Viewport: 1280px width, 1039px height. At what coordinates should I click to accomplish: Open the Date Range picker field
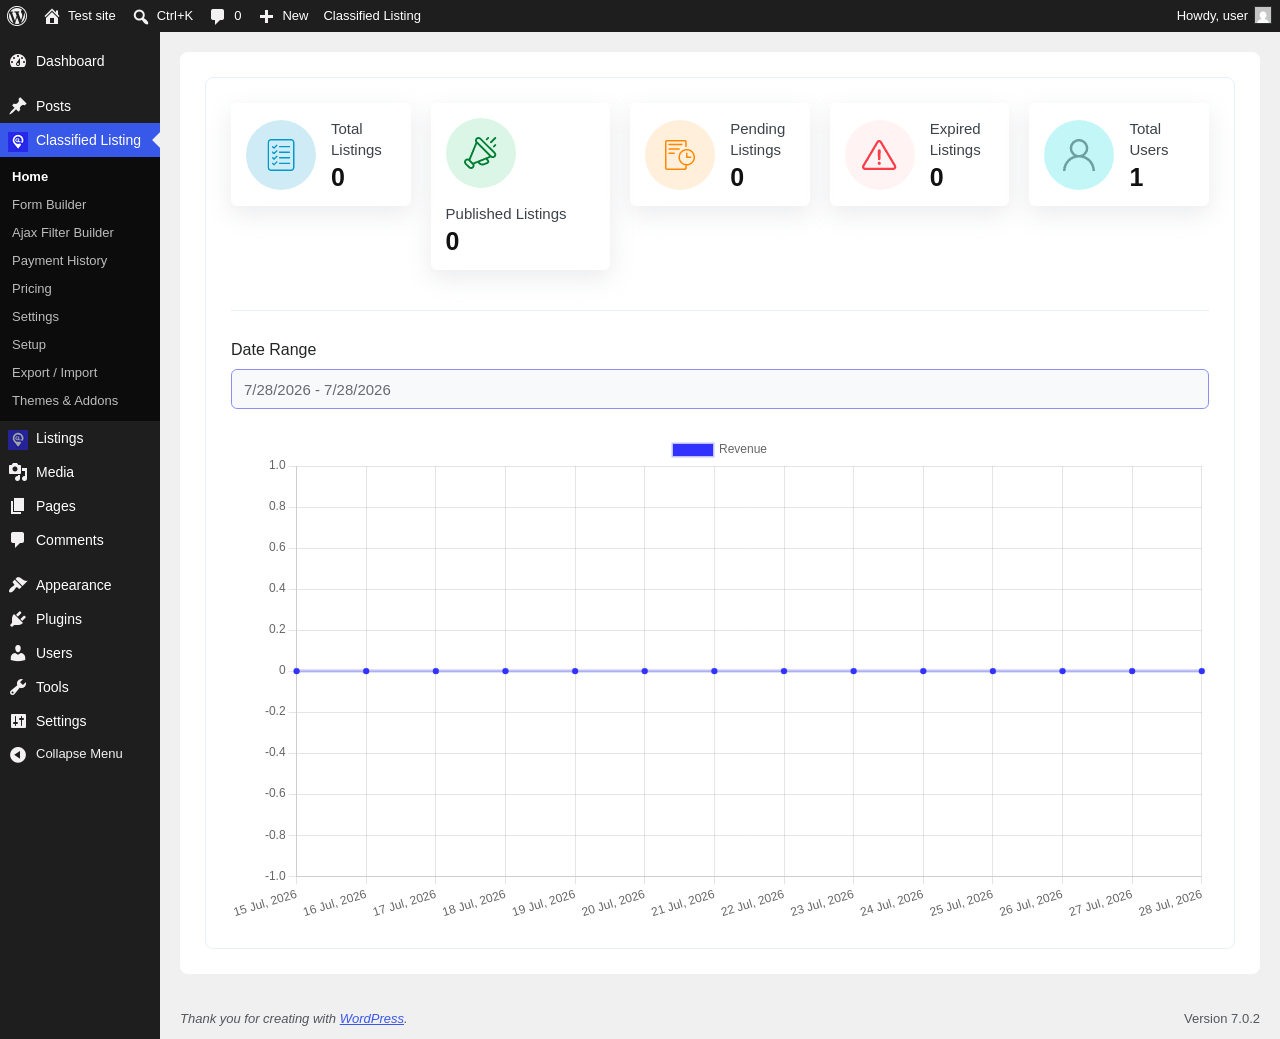tap(720, 389)
